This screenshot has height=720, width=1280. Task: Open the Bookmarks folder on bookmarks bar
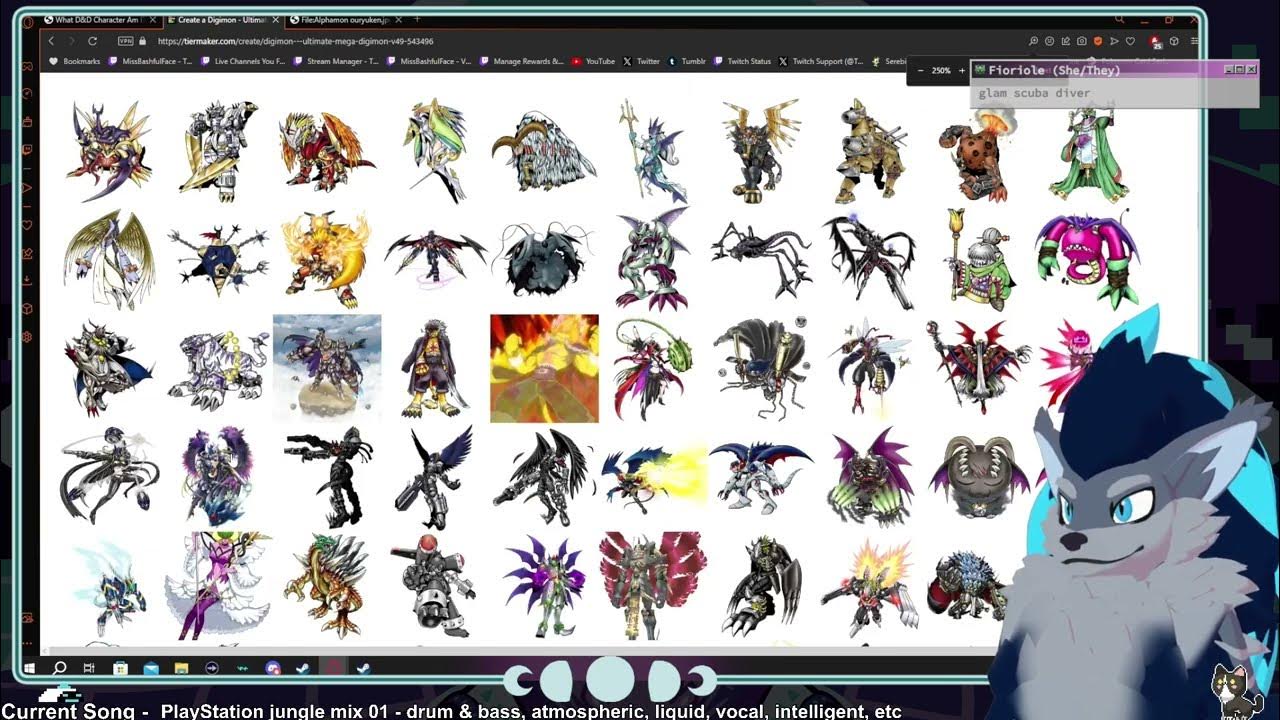point(75,61)
